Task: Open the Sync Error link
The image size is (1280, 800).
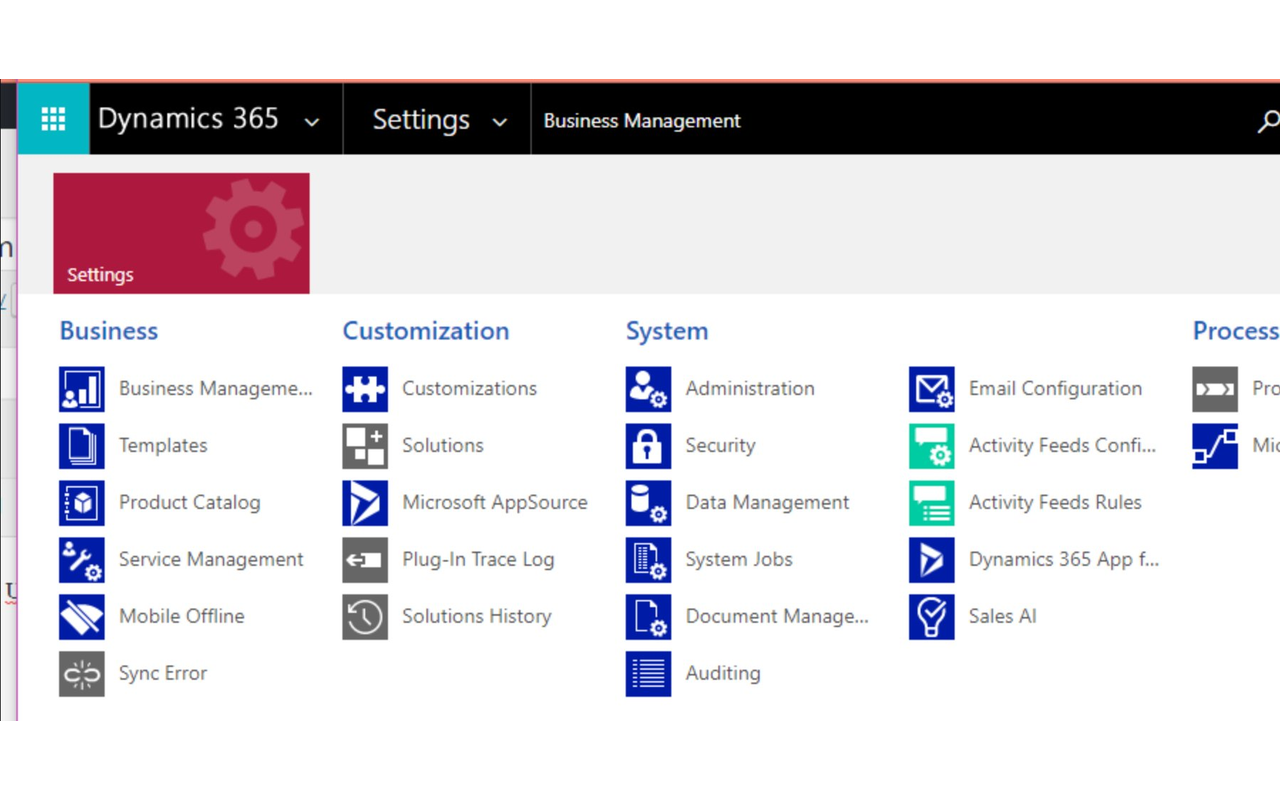Action: click(x=163, y=674)
